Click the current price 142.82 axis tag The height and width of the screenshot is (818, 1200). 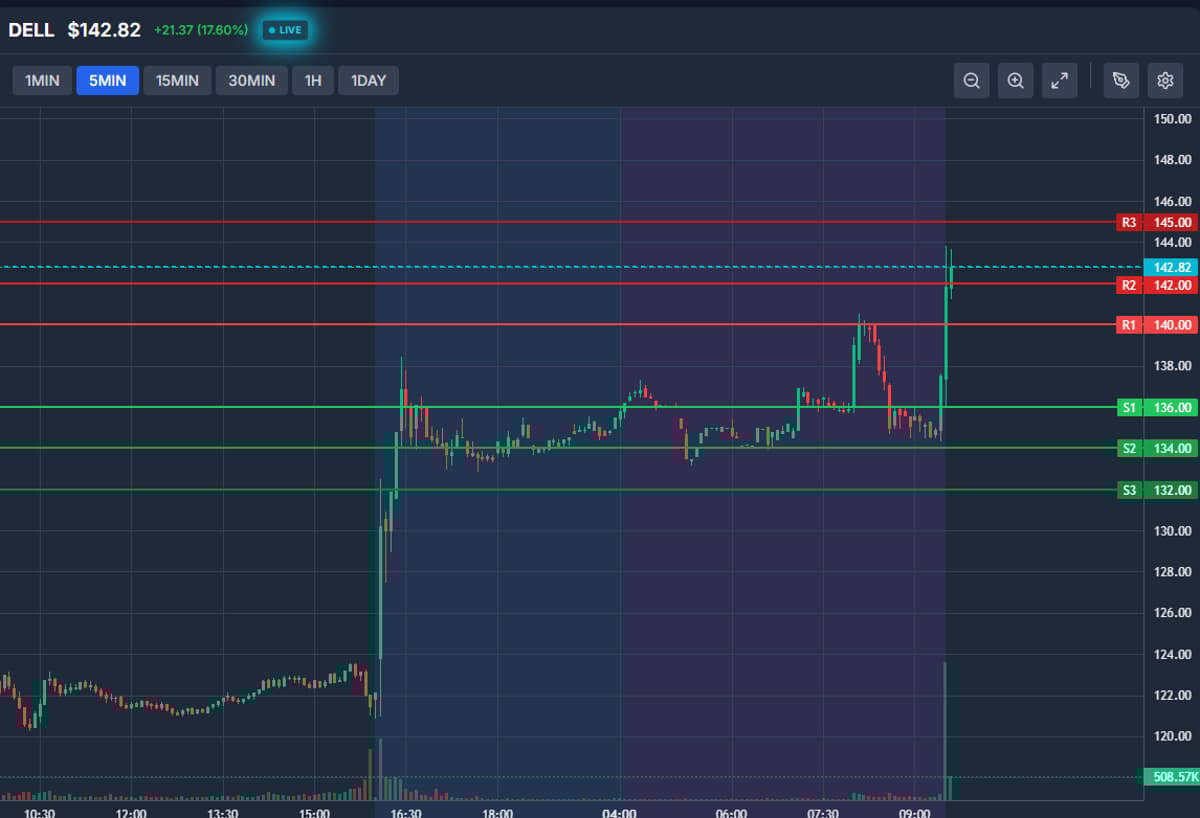pyautogui.click(x=1172, y=267)
